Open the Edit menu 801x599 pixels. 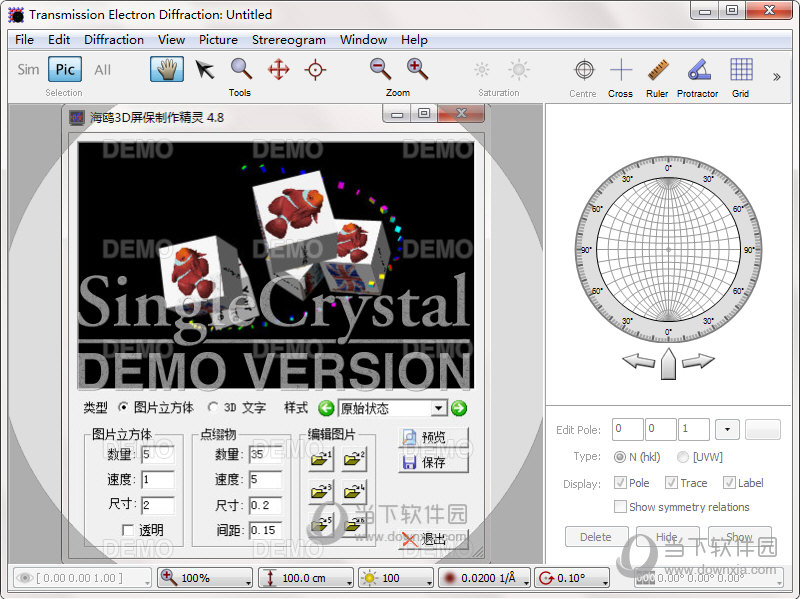[59, 40]
